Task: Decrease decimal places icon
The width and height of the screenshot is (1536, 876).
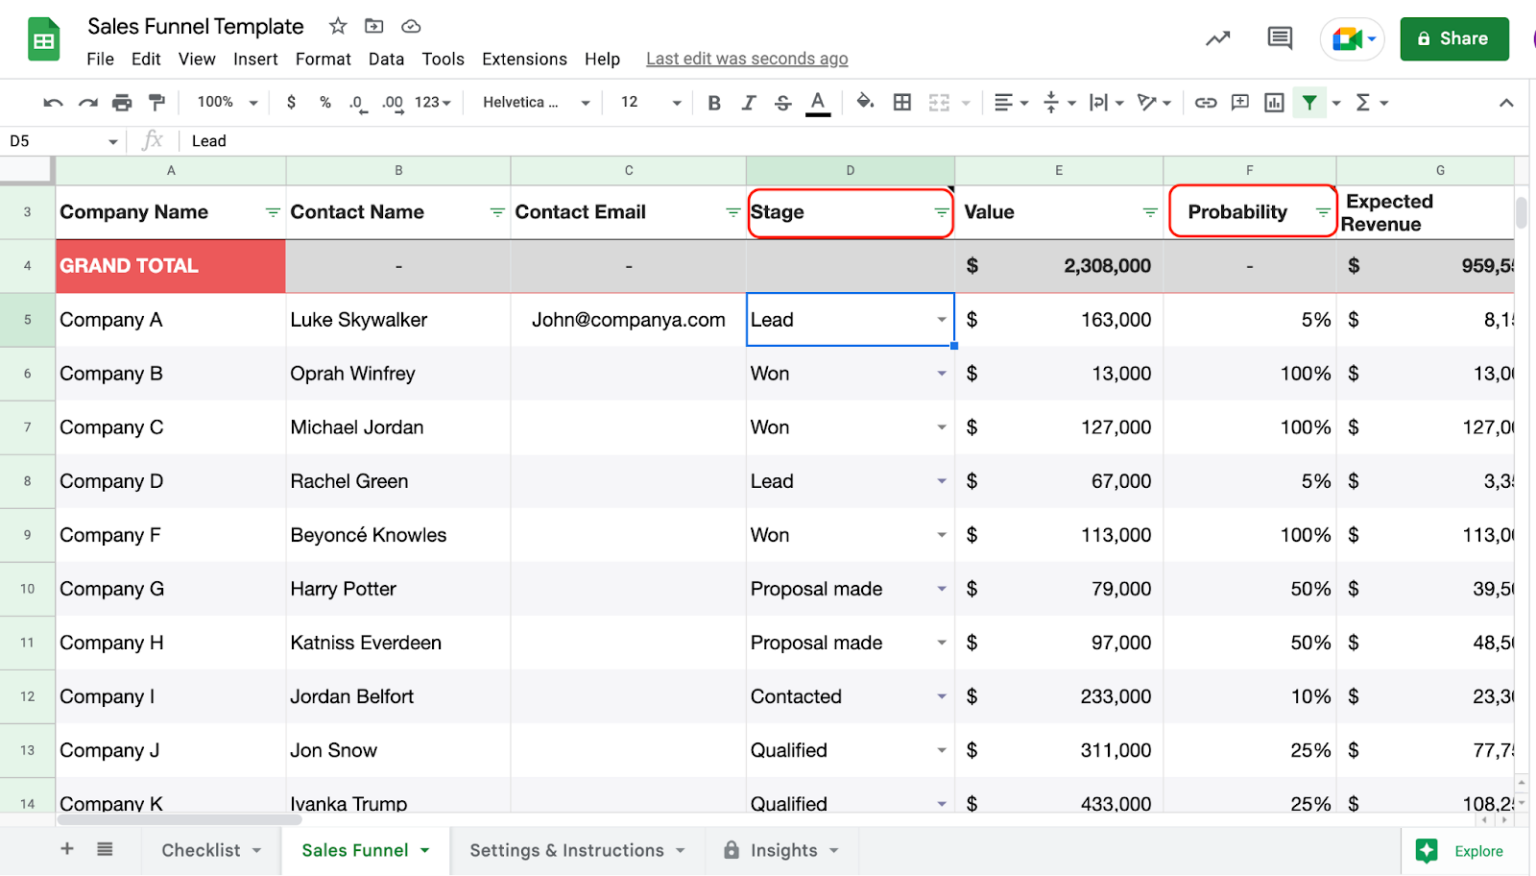Action: [357, 102]
